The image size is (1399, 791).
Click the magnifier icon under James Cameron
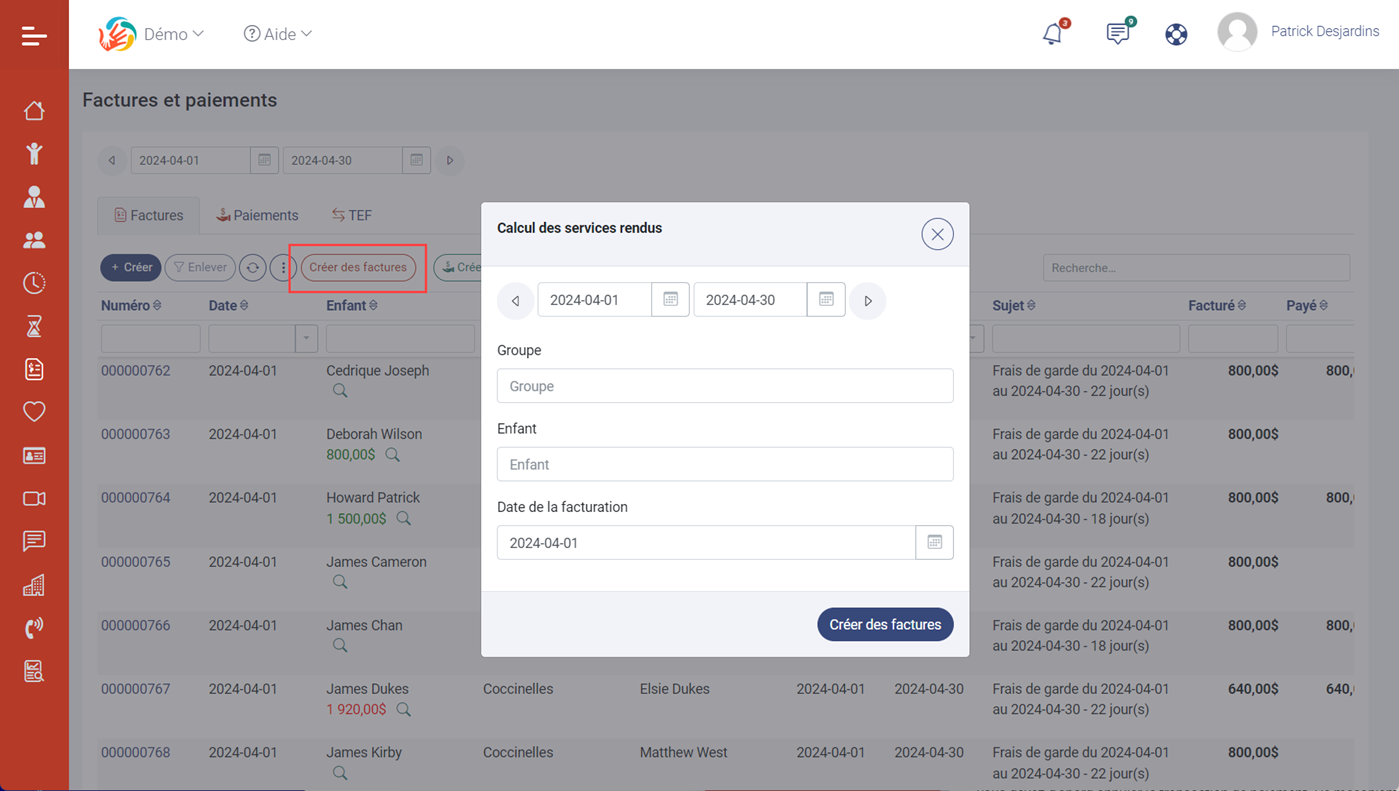tap(340, 582)
